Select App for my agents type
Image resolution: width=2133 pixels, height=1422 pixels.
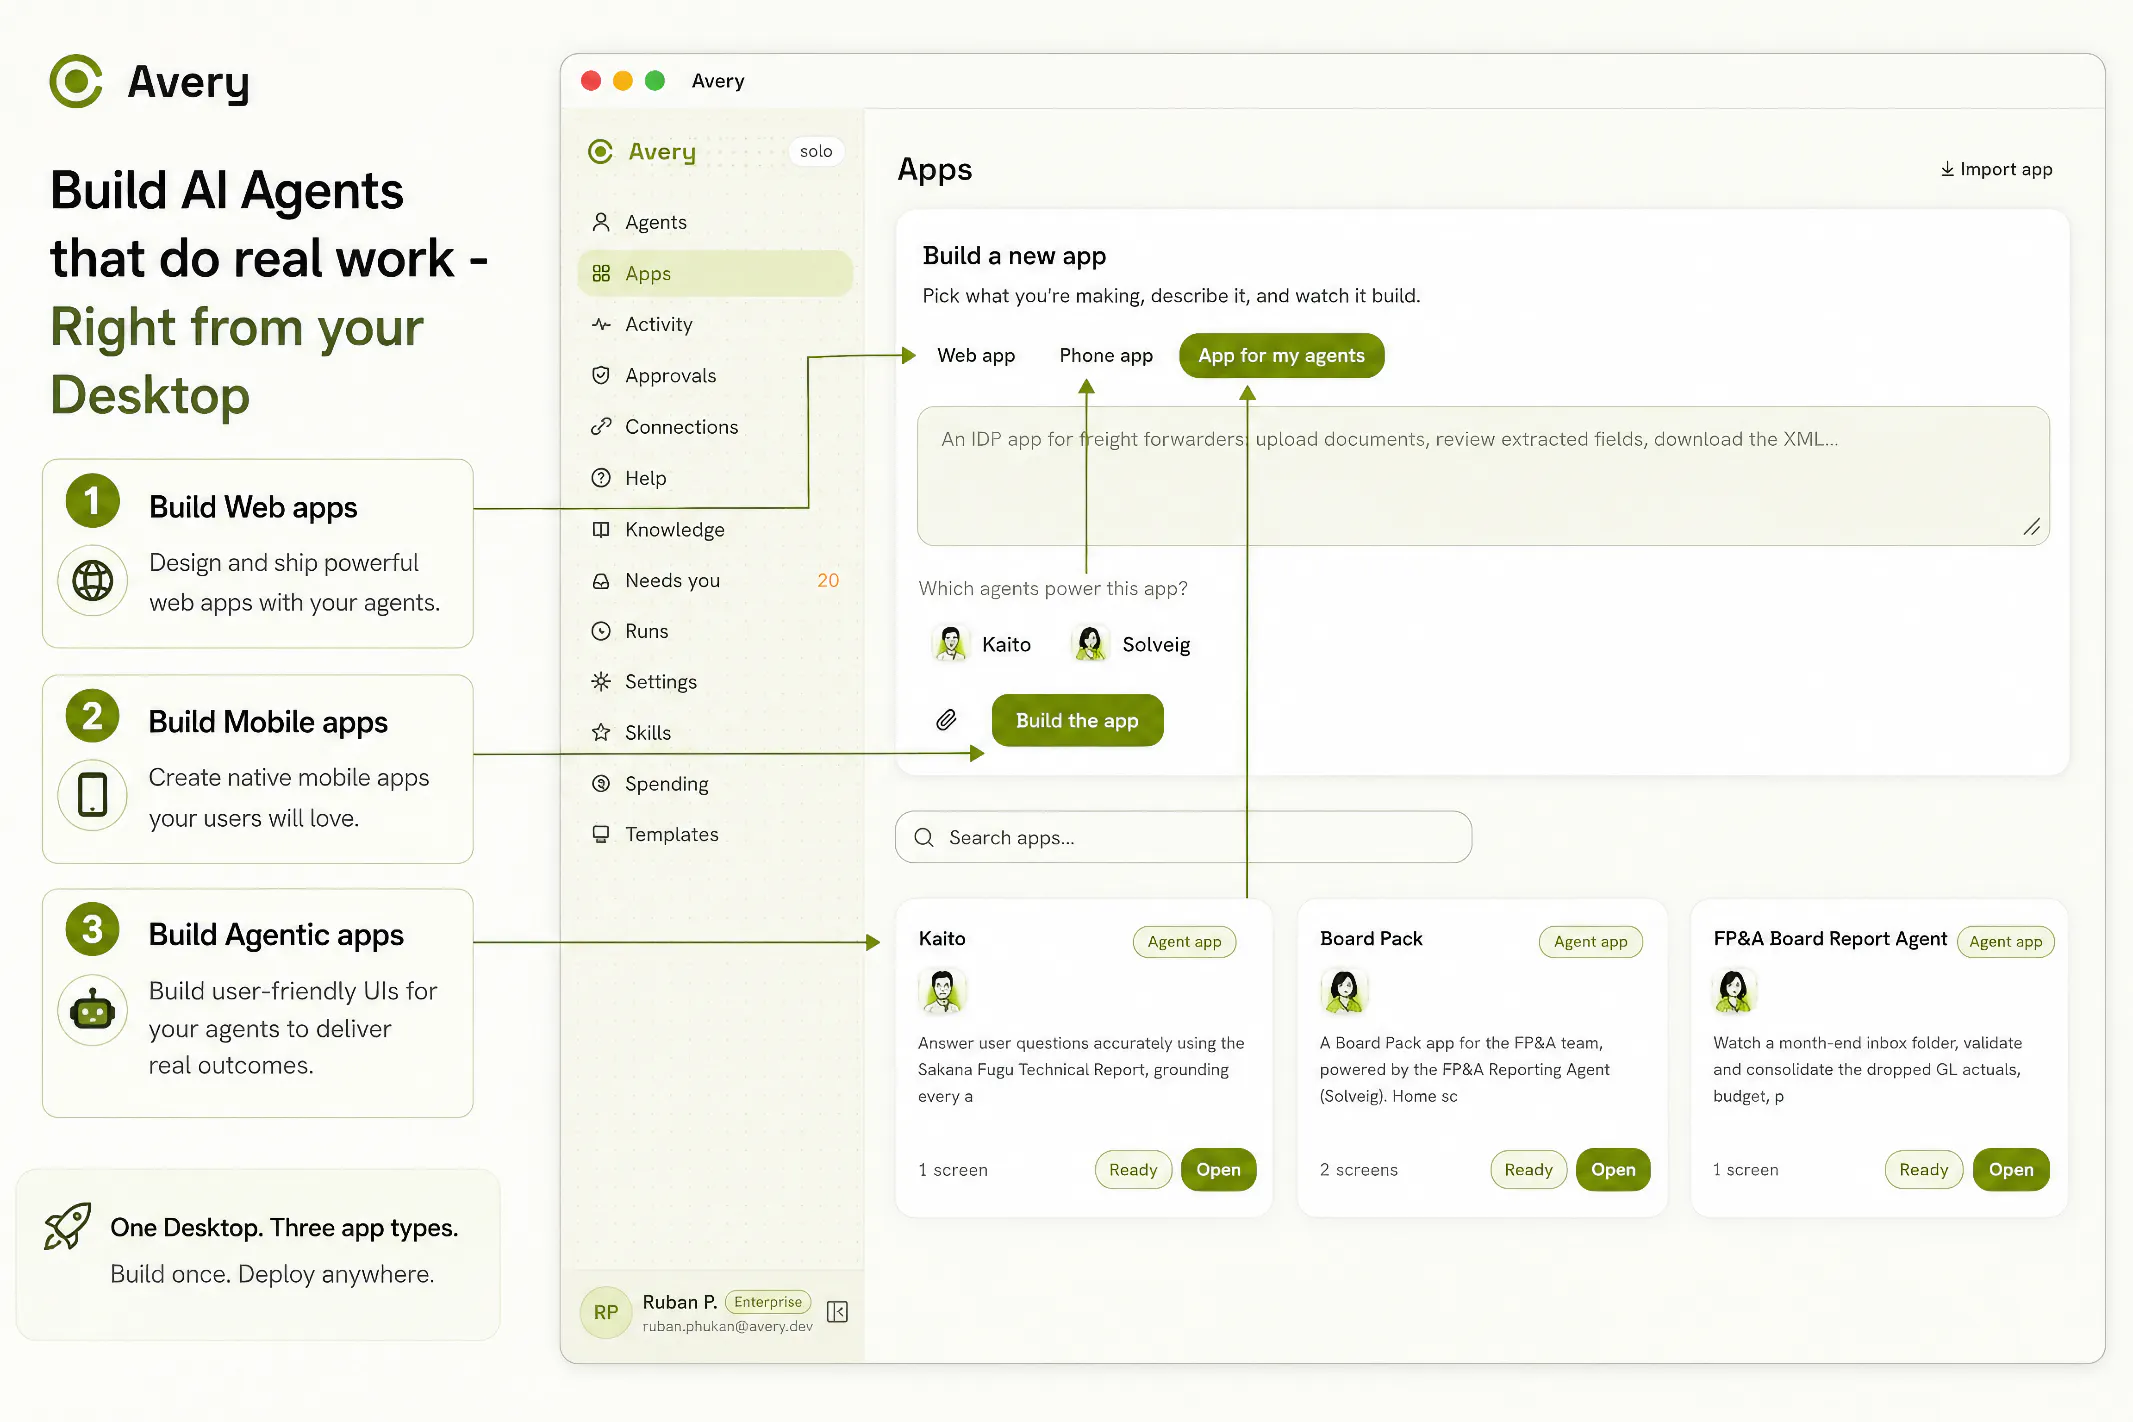[x=1281, y=355]
